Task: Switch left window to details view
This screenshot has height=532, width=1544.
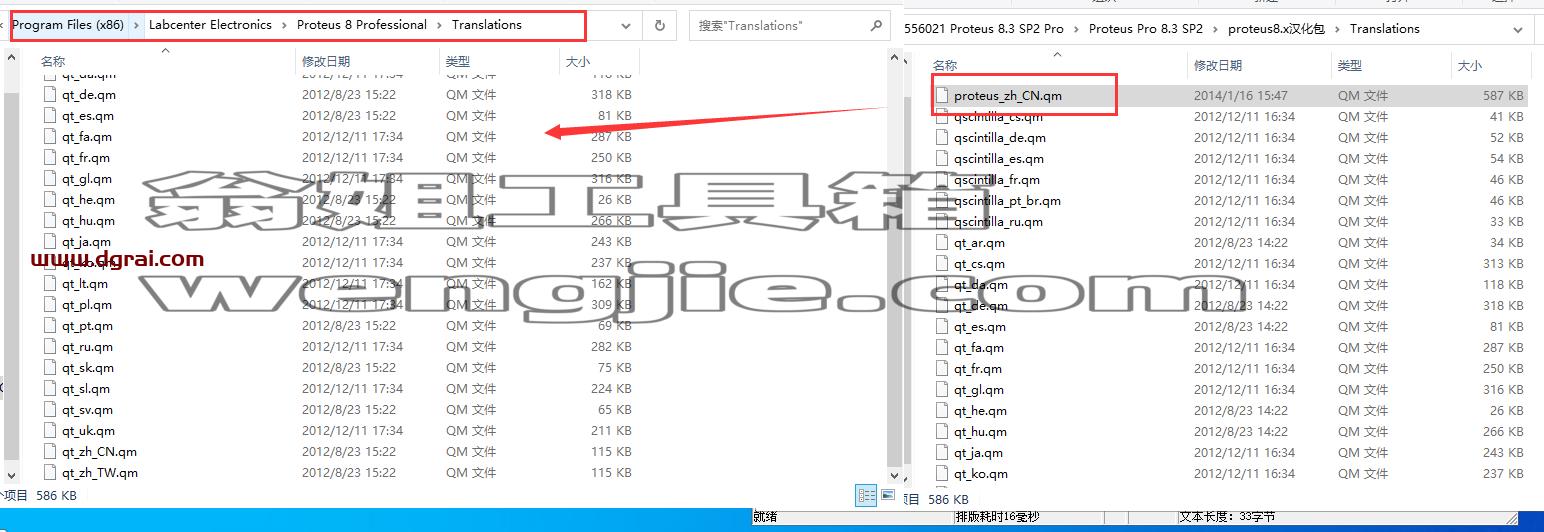Action: tap(866, 495)
